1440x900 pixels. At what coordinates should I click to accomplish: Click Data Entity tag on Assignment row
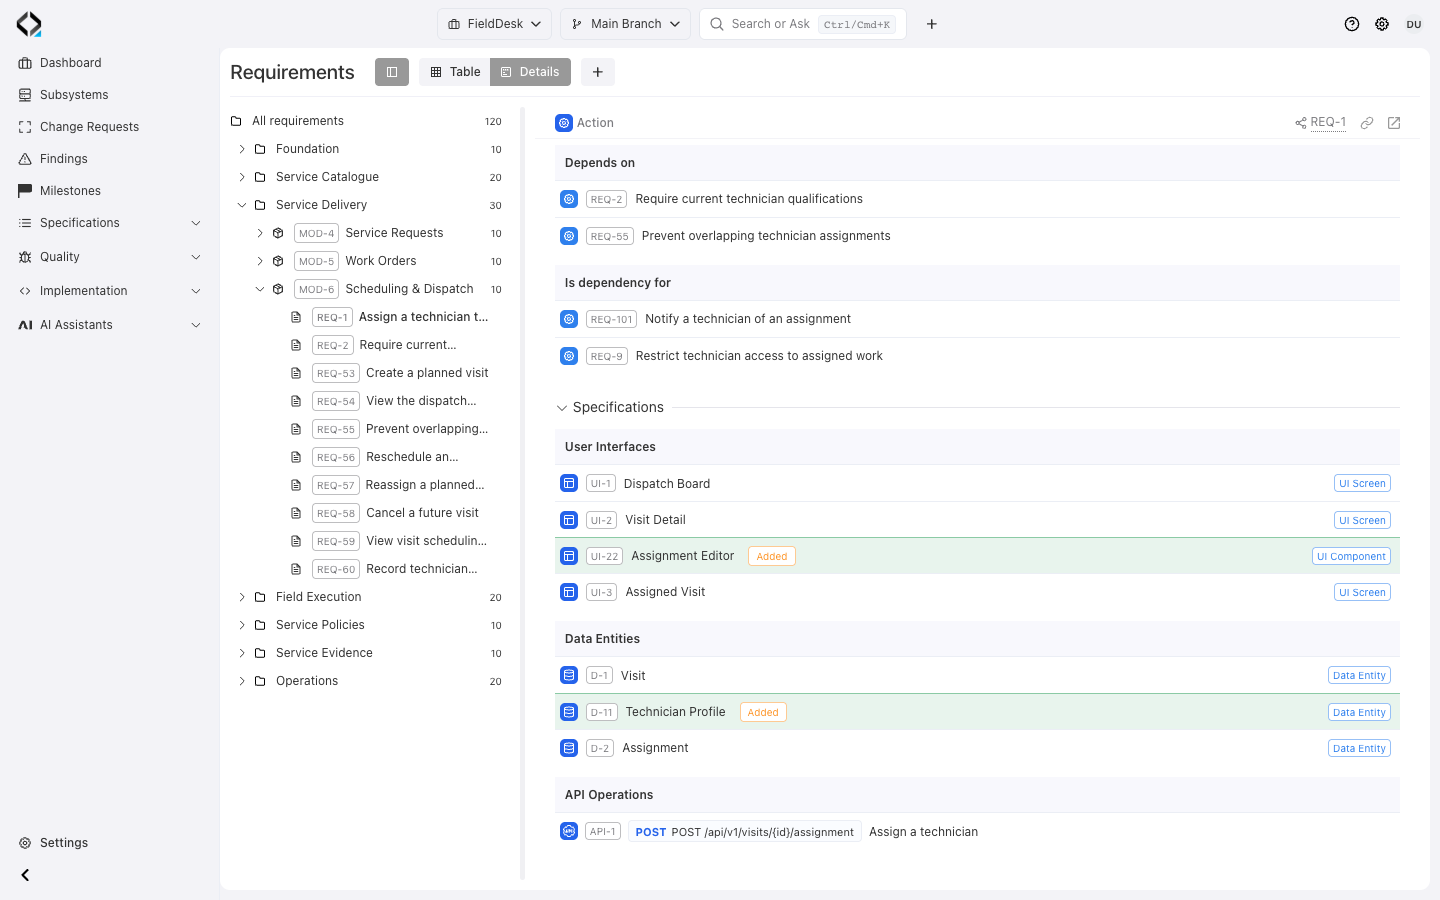click(1359, 748)
